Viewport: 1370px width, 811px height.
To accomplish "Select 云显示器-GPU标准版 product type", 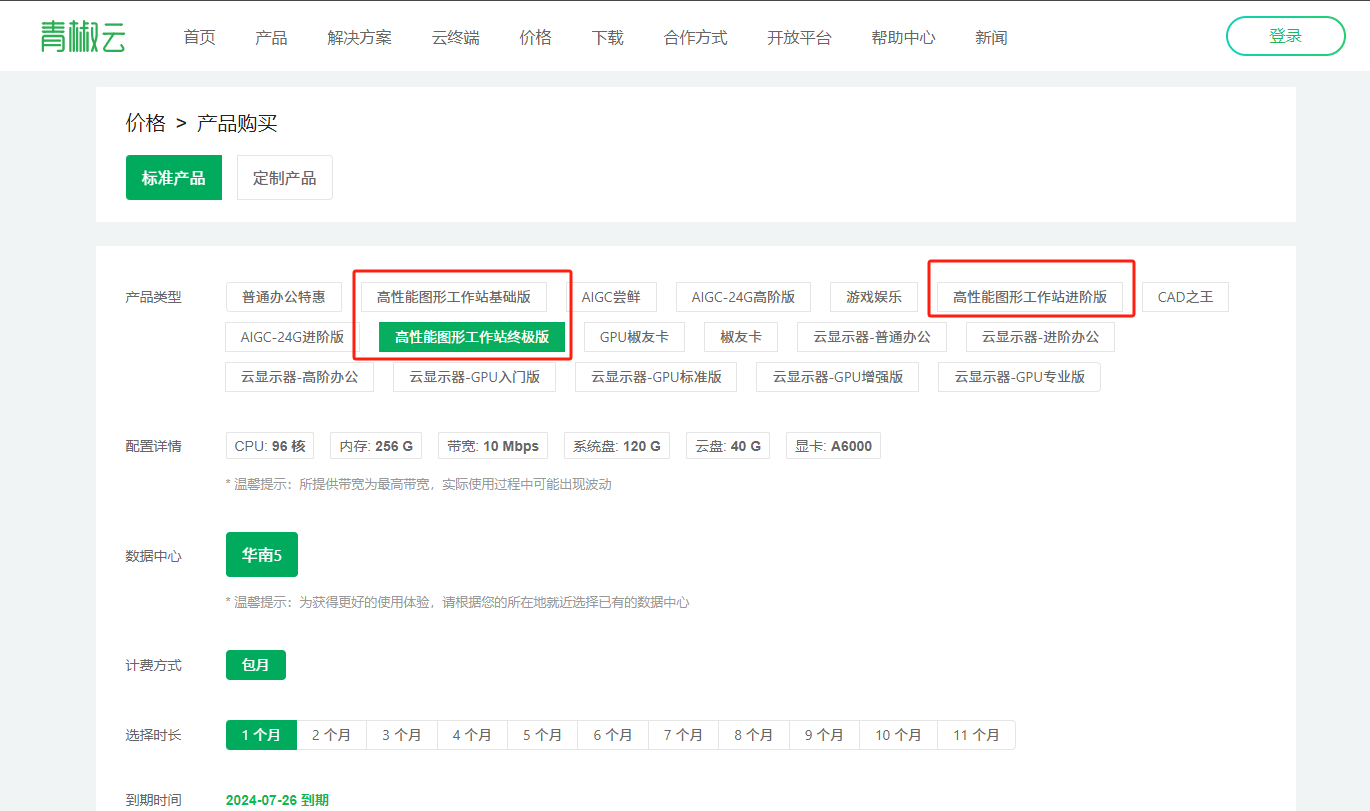I will [656, 377].
